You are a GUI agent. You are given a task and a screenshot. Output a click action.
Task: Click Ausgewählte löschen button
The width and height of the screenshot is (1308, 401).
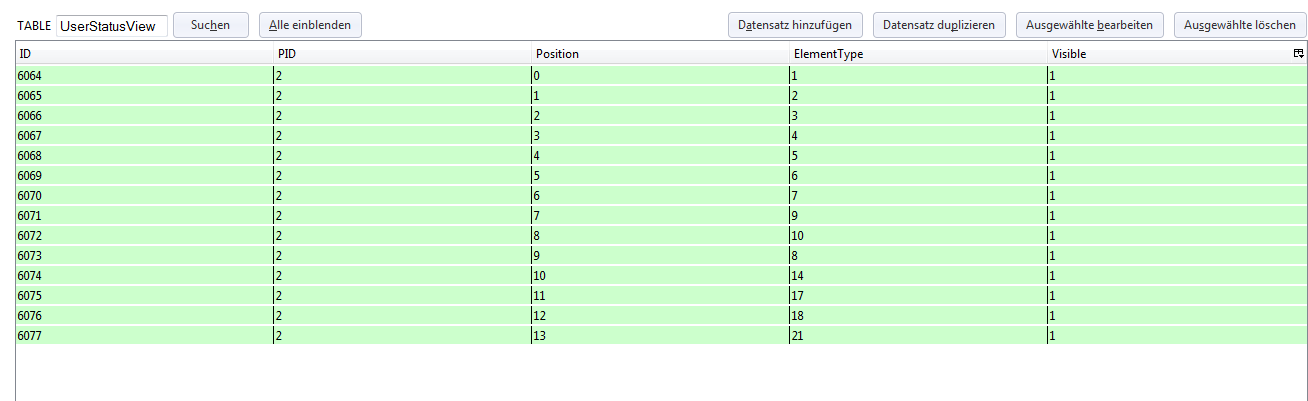coord(1240,25)
